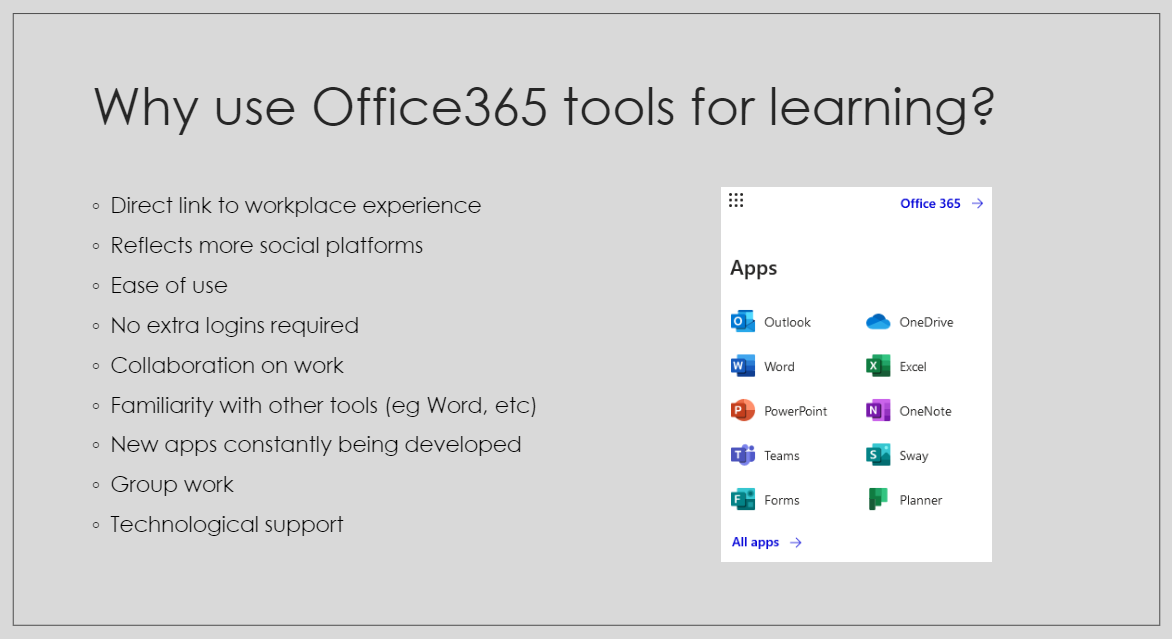Image resolution: width=1172 pixels, height=640 pixels.
Task: Click the PowerPoint app icon
Action: 743,410
